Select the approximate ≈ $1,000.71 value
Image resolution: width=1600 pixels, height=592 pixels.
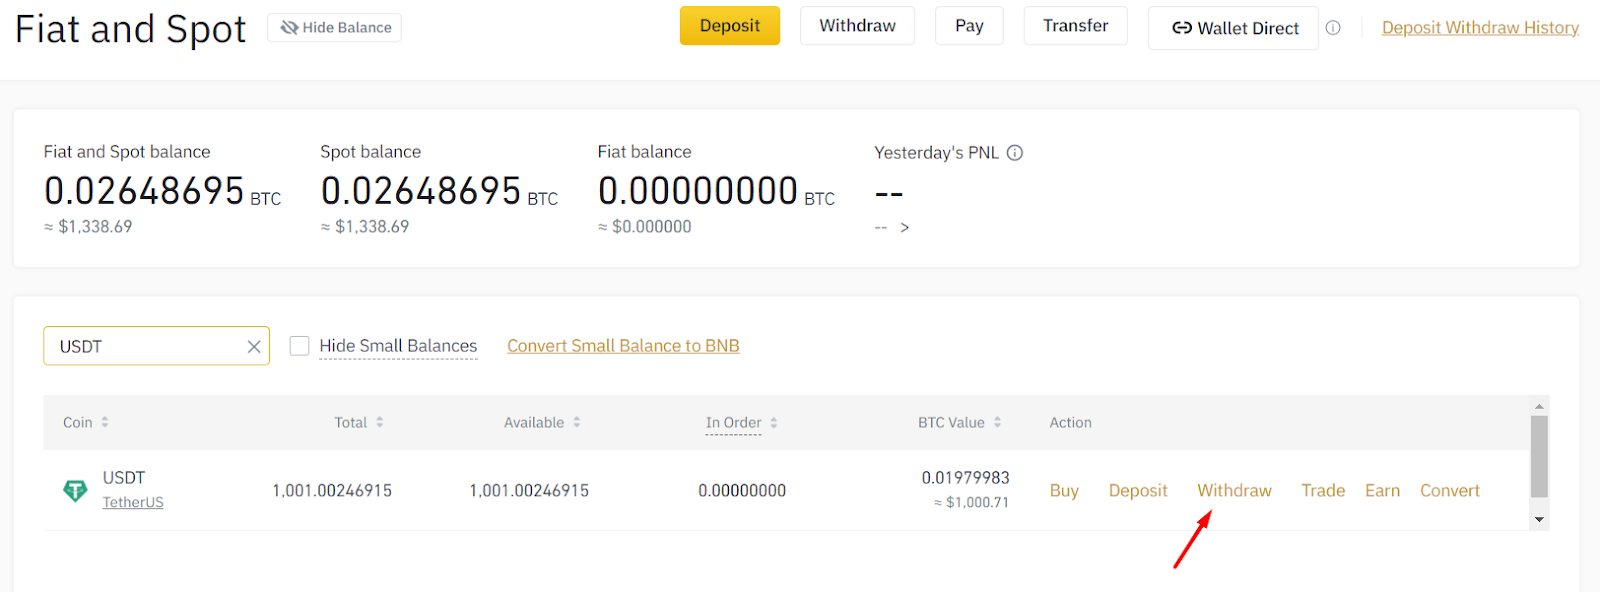pos(971,503)
